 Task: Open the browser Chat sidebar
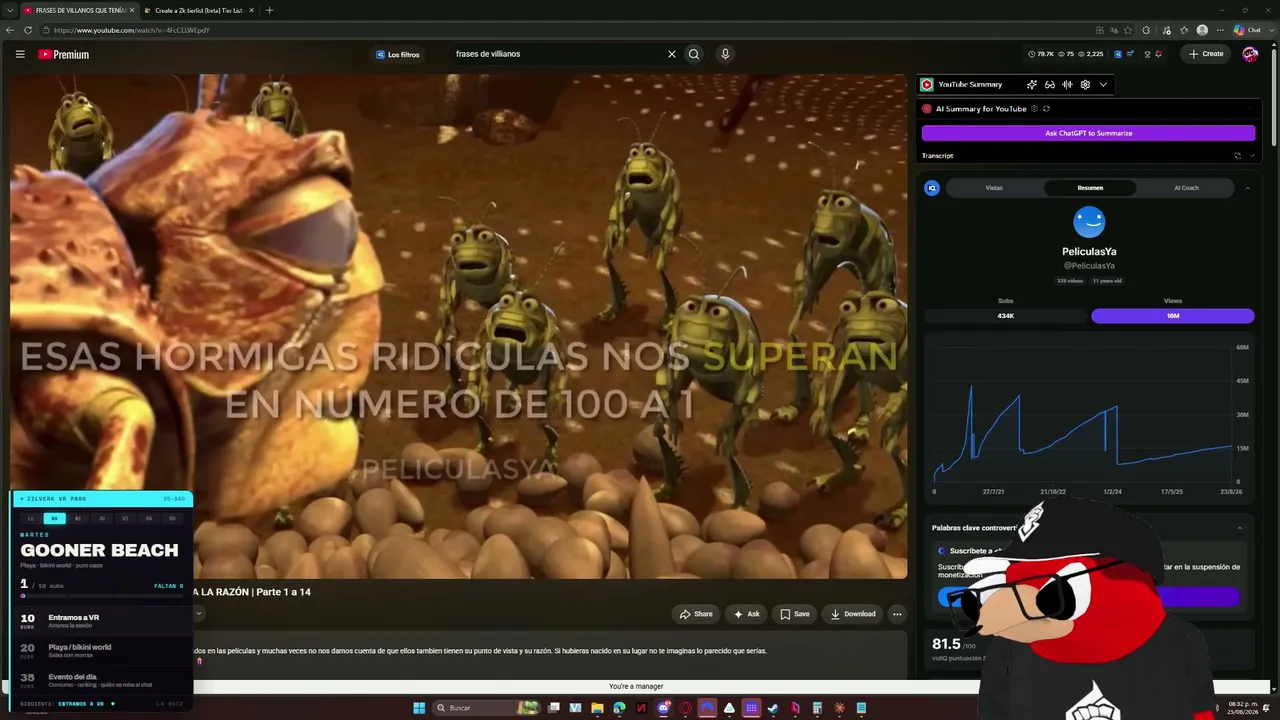click(1247, 30)
